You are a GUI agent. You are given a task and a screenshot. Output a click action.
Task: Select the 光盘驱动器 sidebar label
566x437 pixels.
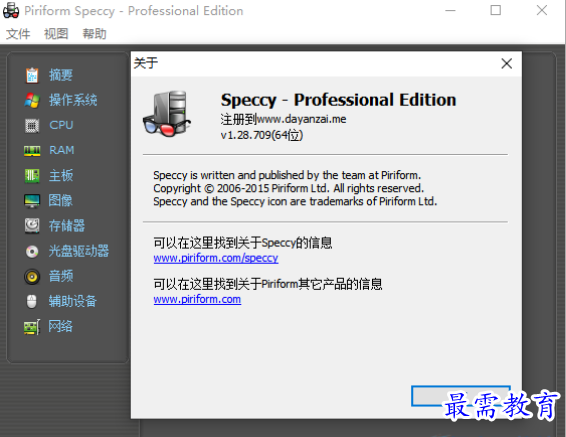[x=79, y=251]
